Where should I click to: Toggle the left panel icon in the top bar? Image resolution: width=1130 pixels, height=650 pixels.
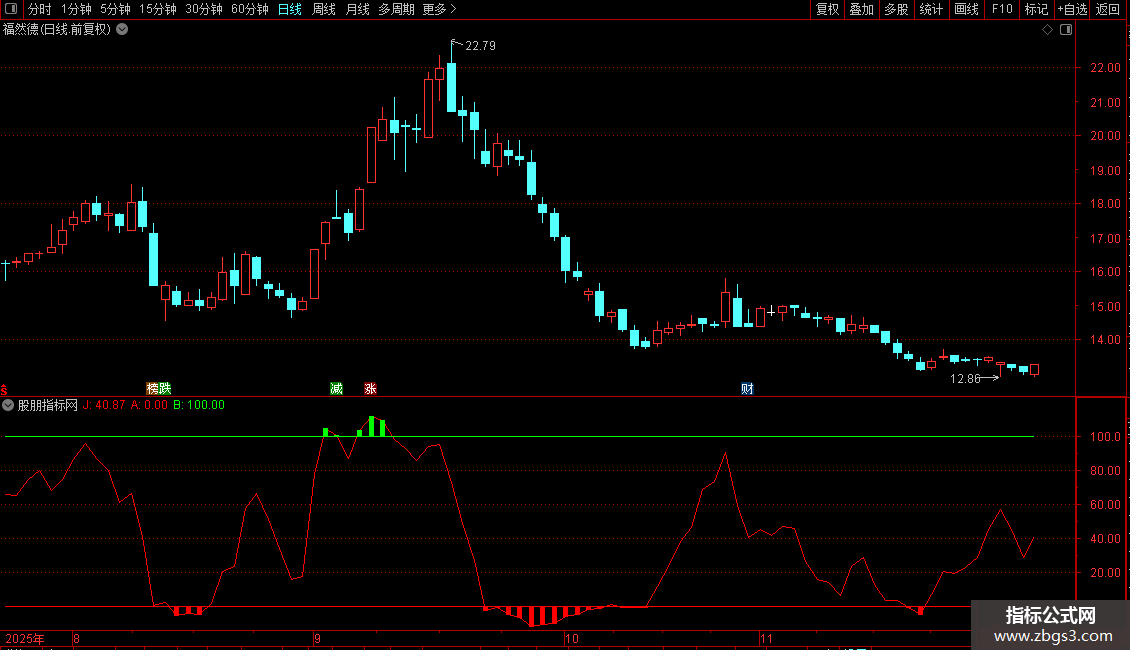point(11,9)
